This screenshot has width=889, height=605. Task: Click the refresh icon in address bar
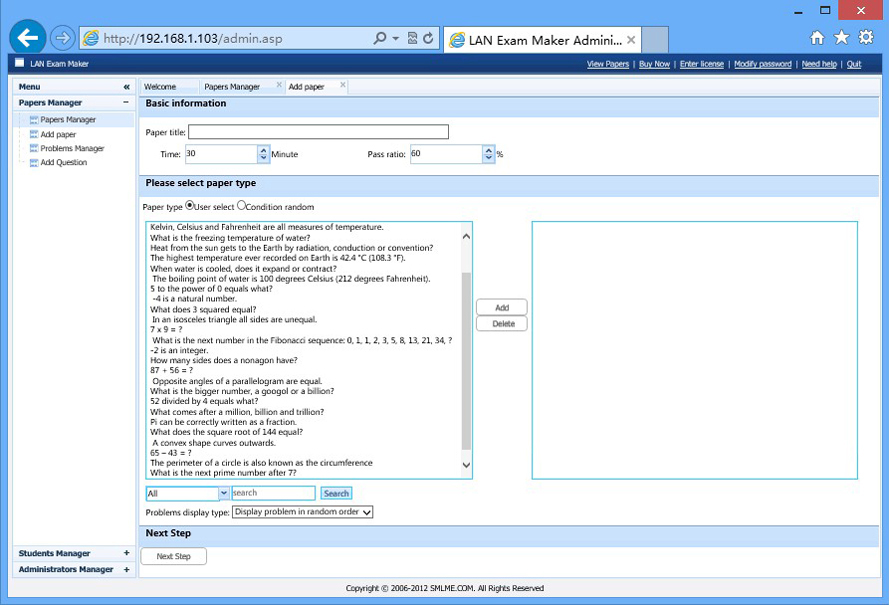tap(428, 38)
